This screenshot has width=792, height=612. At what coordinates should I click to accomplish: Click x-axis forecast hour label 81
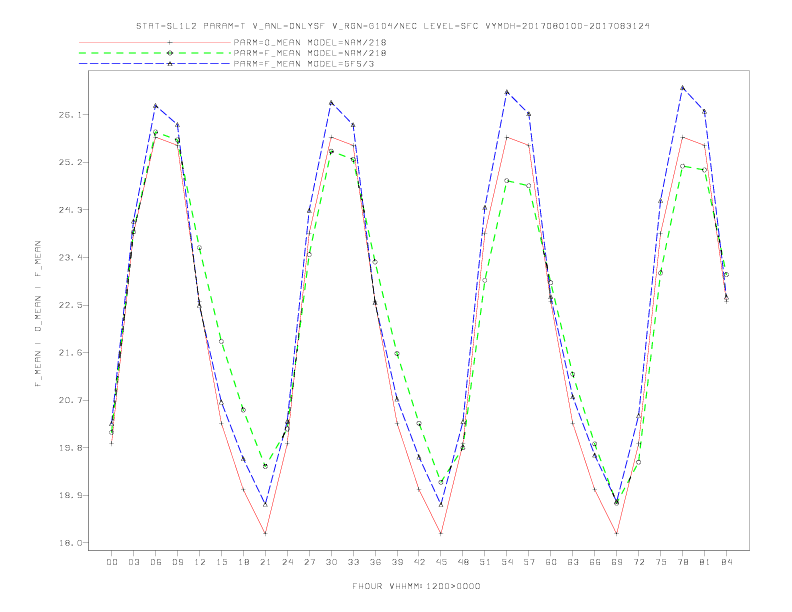(x=705, y=562)
